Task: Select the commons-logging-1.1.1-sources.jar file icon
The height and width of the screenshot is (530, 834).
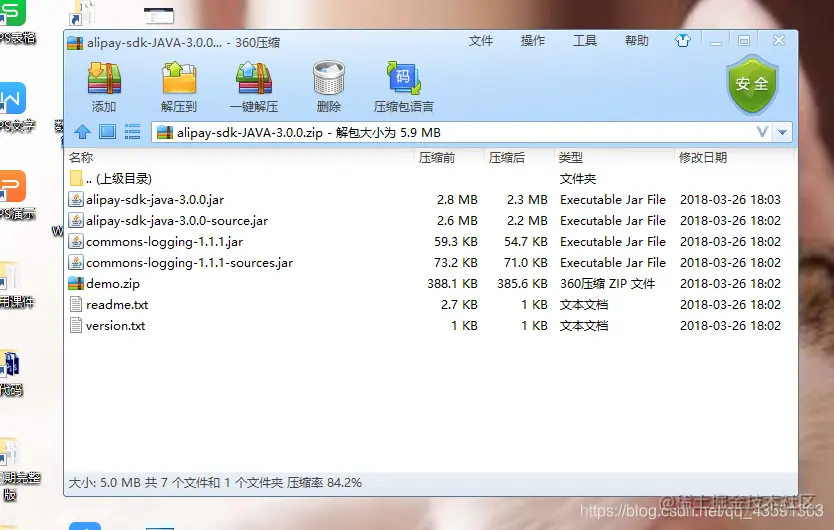Action: (x=76, y=262)
